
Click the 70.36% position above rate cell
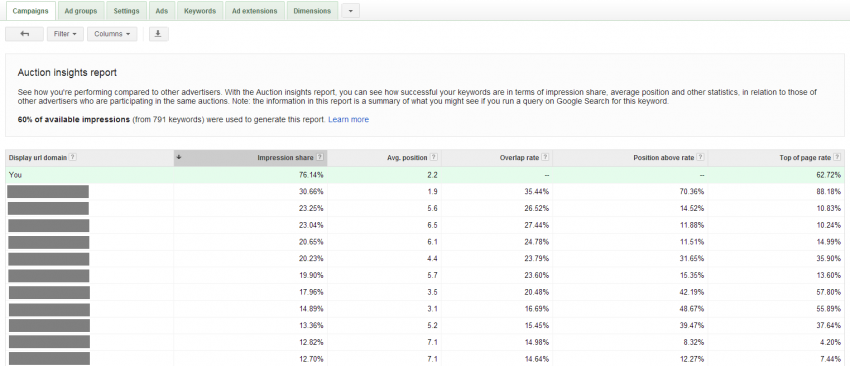pos(693,192)
